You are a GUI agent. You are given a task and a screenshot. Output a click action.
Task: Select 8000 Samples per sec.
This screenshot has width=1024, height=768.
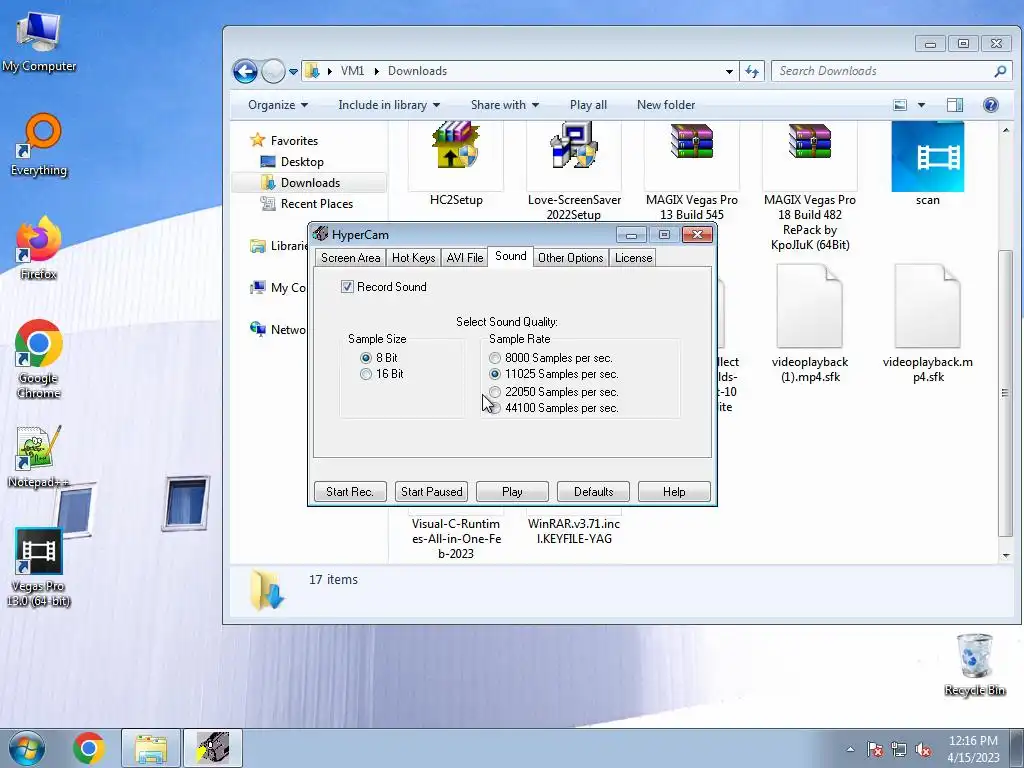[495, 358]
